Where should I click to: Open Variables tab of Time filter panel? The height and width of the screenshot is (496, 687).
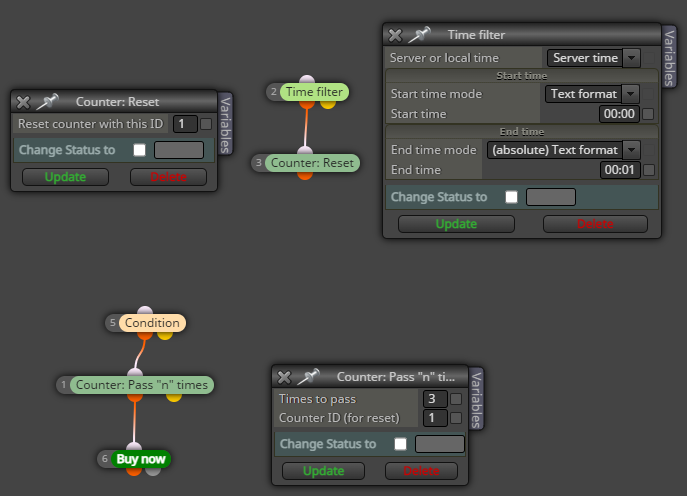pyautogui.click(x=669, y=57)
